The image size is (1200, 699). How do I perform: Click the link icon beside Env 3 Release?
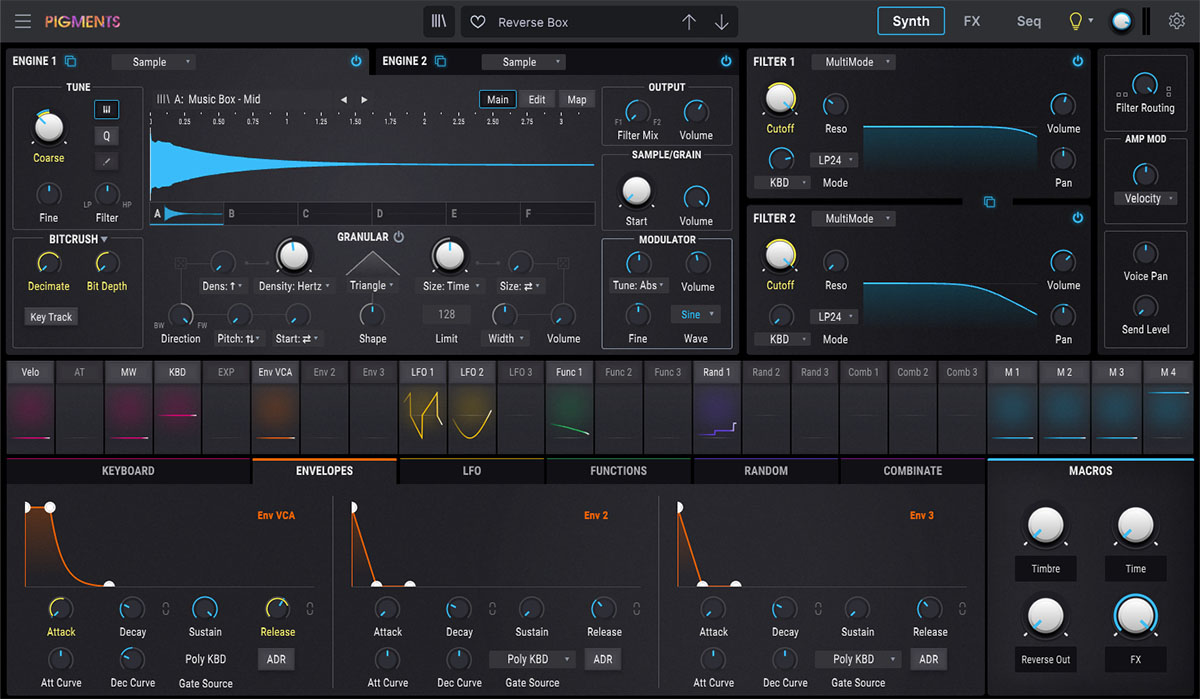962,608
